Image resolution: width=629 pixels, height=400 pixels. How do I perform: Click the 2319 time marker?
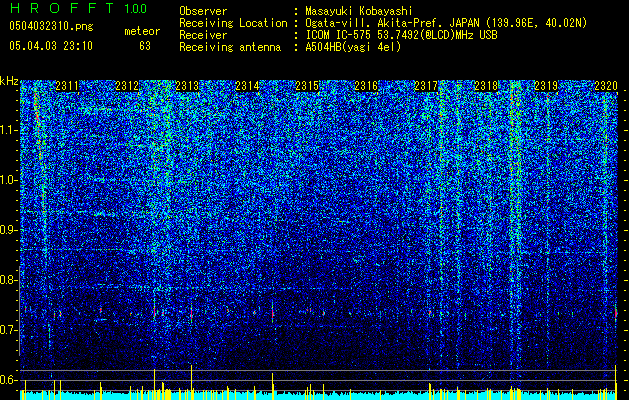546,86
